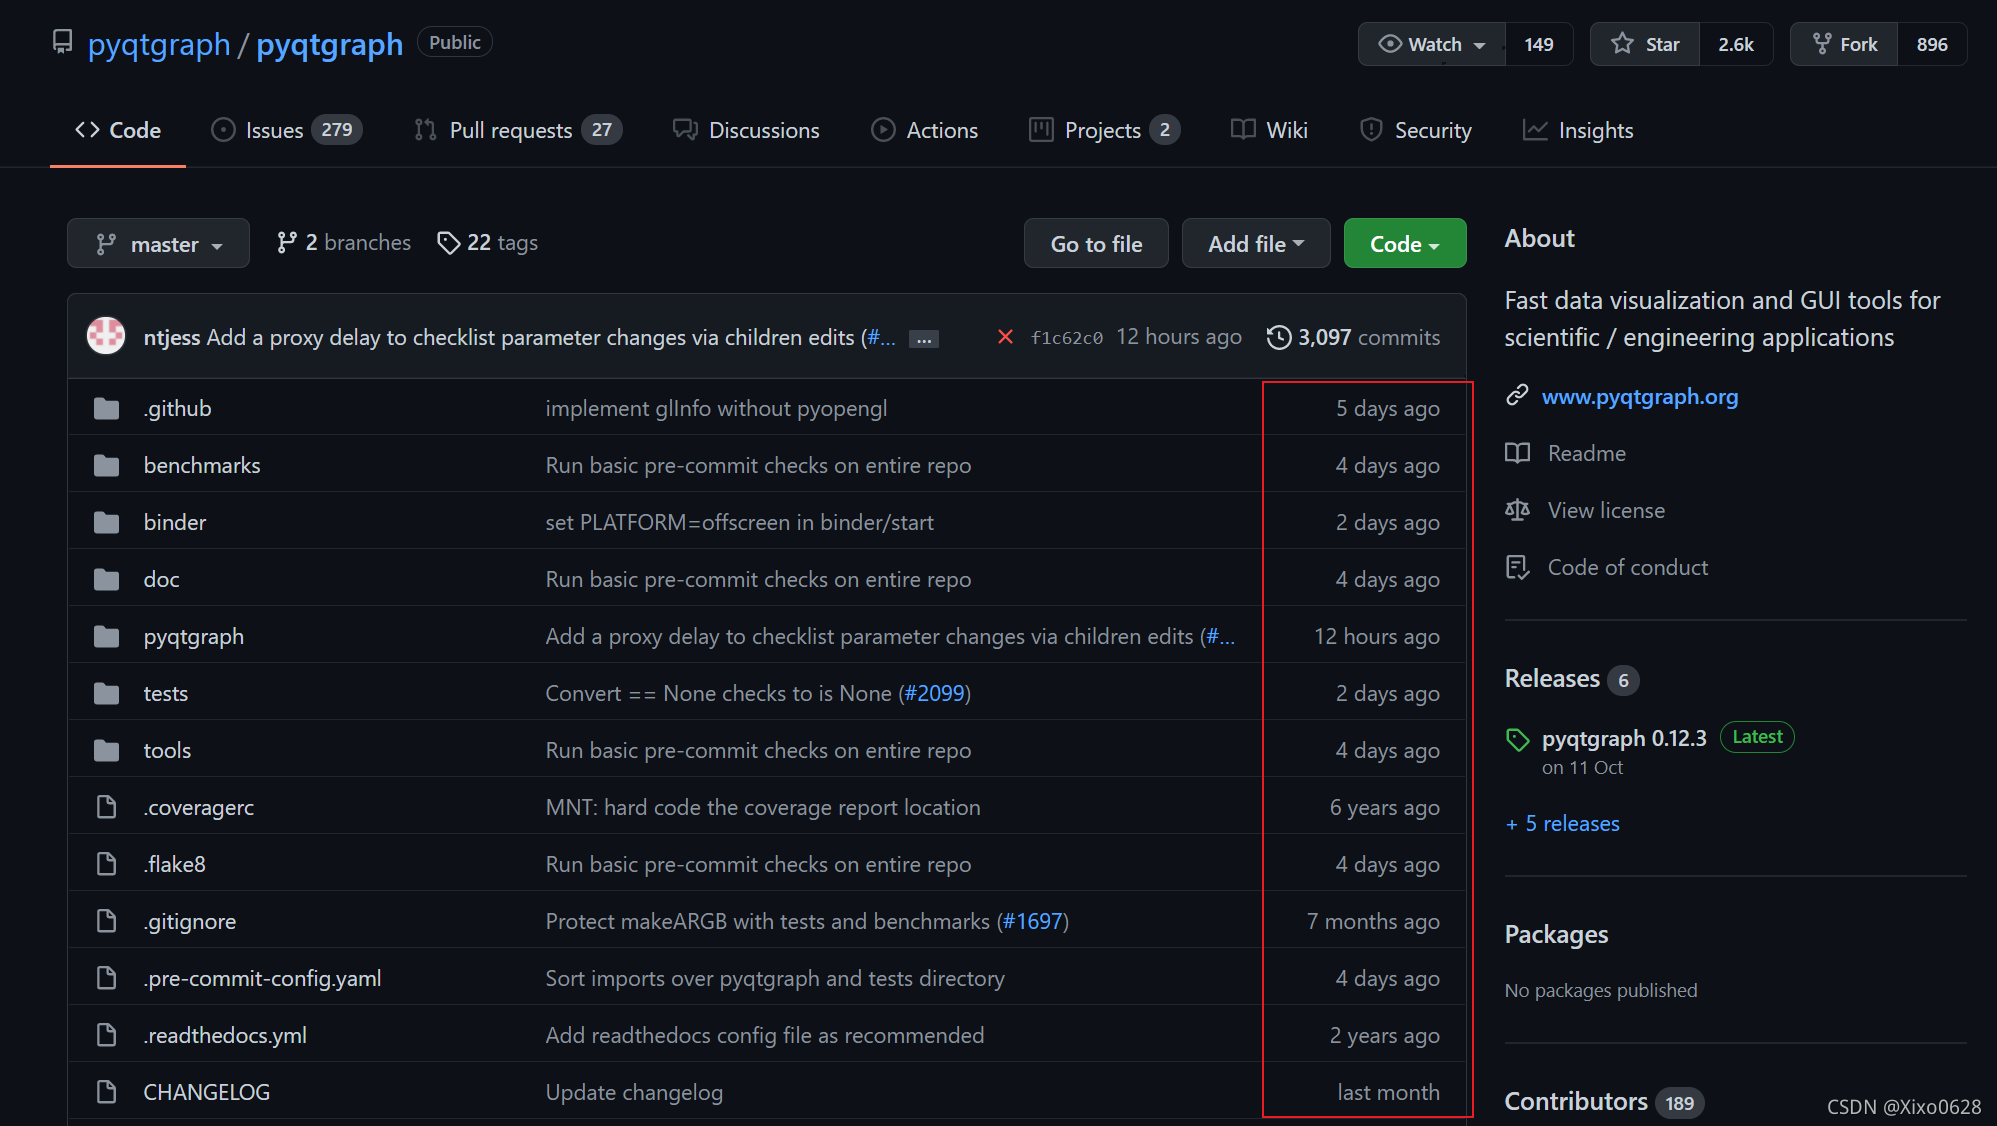This screenshot has height=1126, width=1997.
Task: Open the green Code dropdown
Action: 1404,244
